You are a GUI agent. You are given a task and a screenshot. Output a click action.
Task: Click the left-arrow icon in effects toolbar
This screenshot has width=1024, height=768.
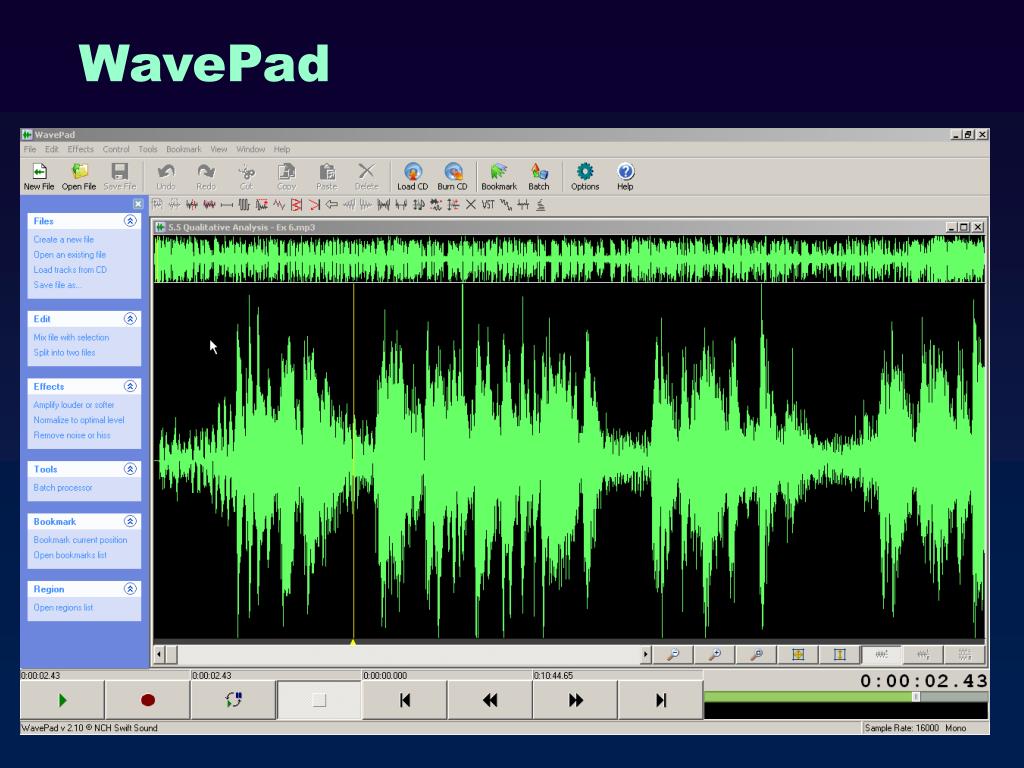point(332,205)
